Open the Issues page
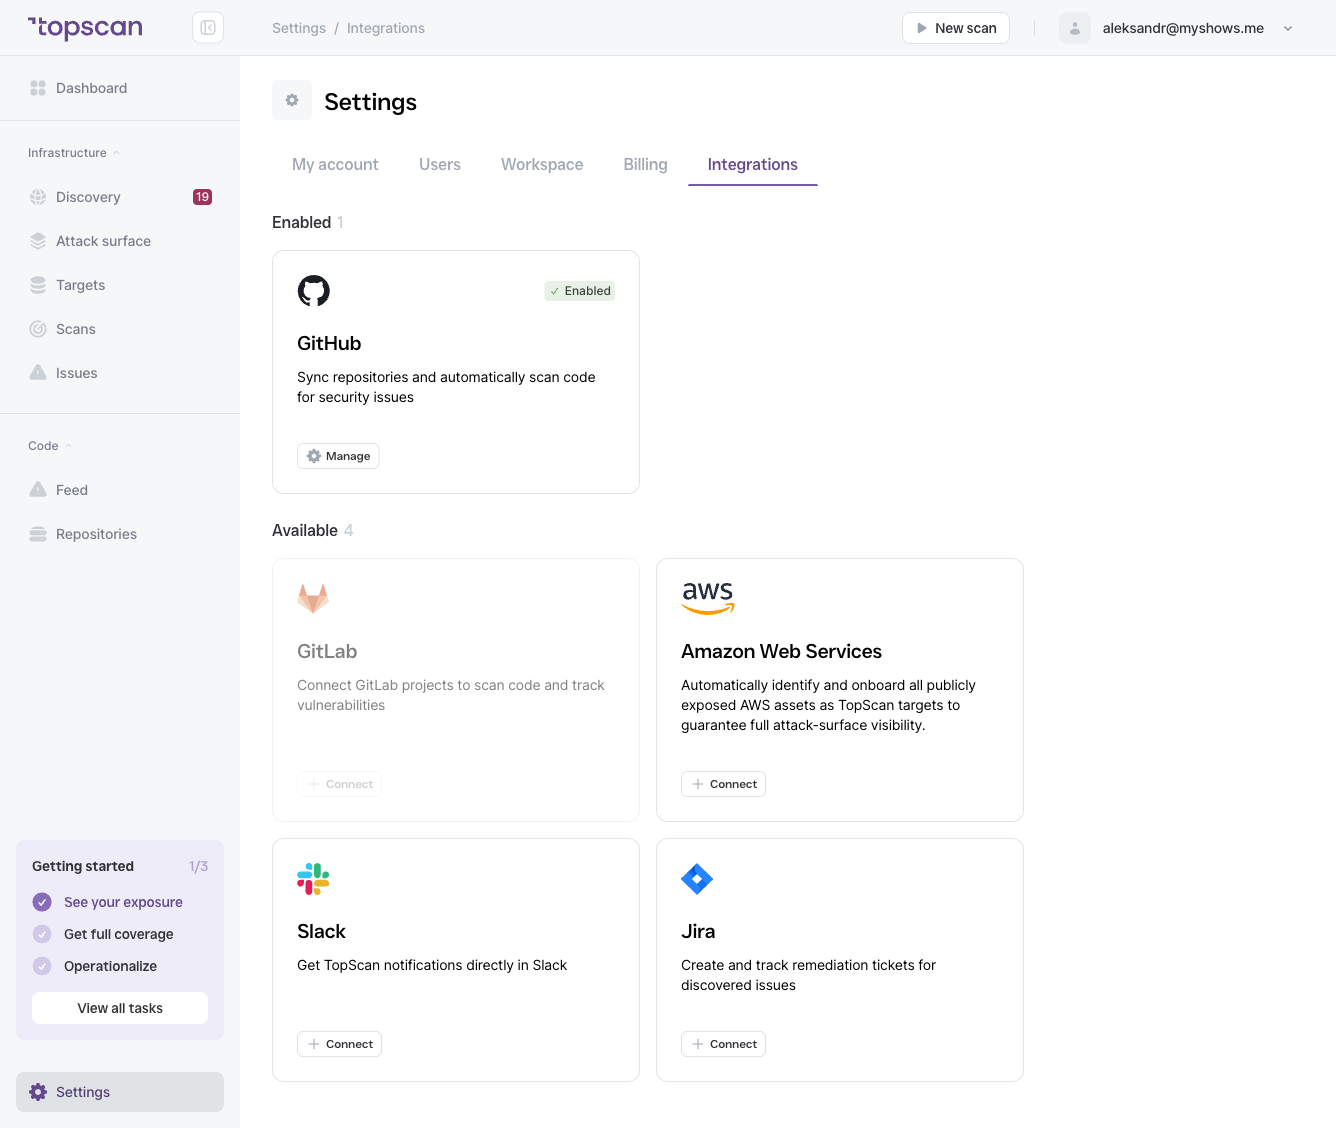 point(120,373)
